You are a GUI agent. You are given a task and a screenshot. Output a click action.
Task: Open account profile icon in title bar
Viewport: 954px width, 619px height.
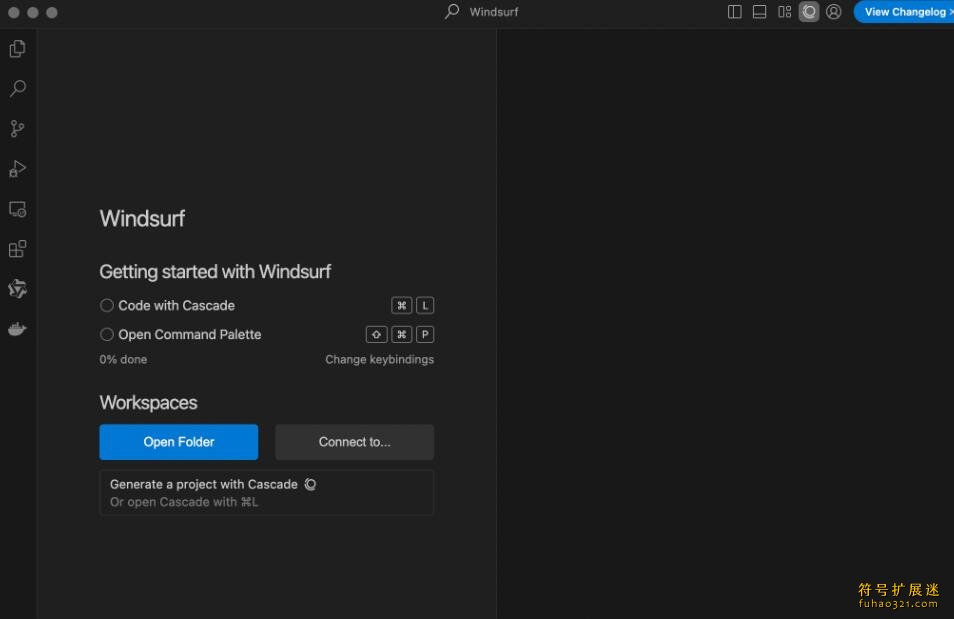[834, 12]
